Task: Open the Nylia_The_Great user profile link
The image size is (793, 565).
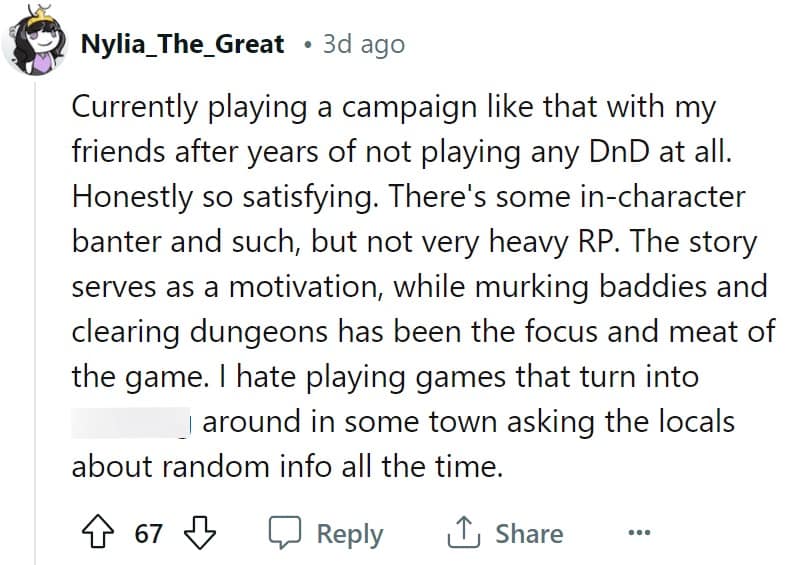Action: pyautogui.click(x=182, y=44)
